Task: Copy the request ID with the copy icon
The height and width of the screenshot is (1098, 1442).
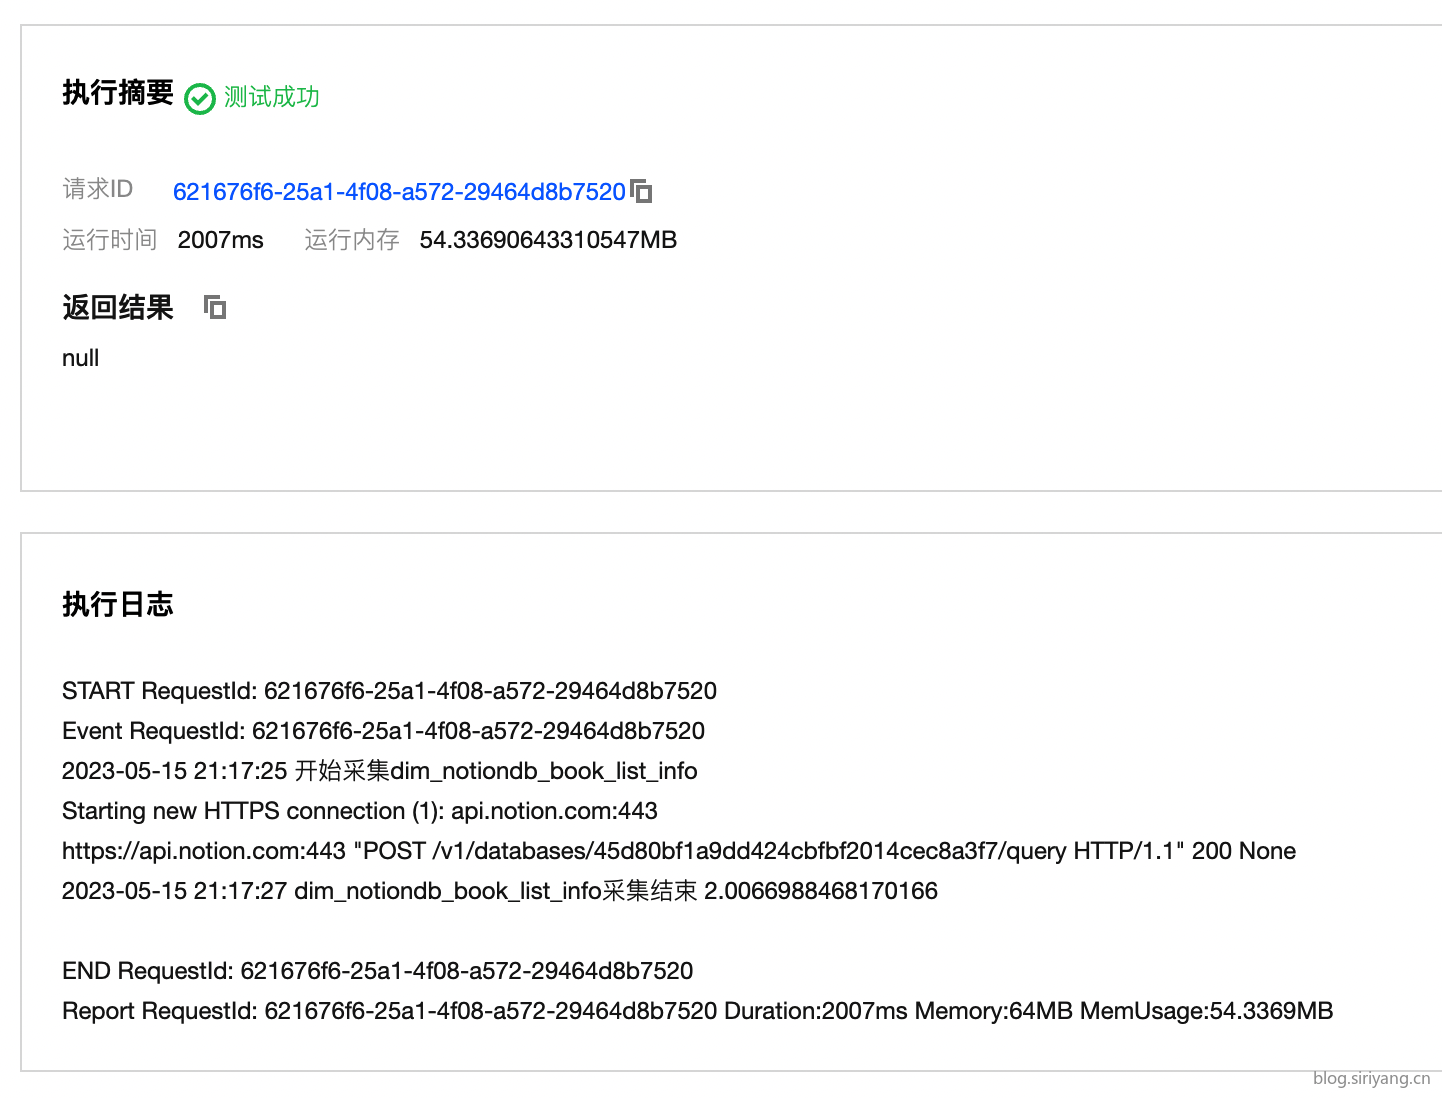Action: pyautogui.click(x=641, y=190)
